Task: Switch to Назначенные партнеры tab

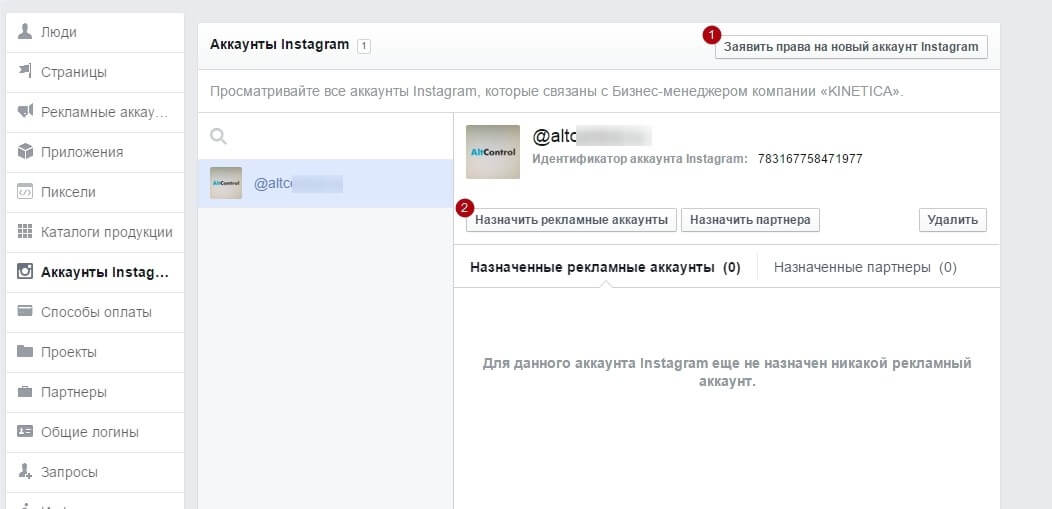Action: point(865,268)
